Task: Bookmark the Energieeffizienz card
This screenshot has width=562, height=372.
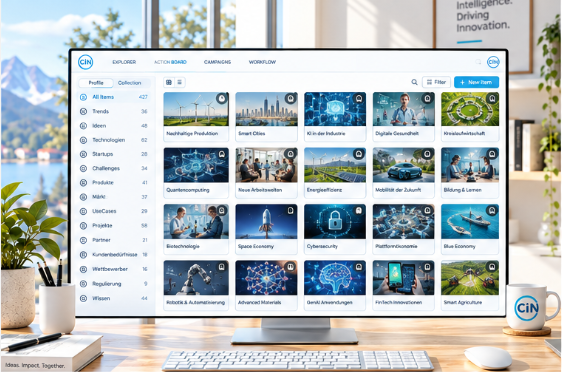Action: pyautogui.click(x=359, y=154)
